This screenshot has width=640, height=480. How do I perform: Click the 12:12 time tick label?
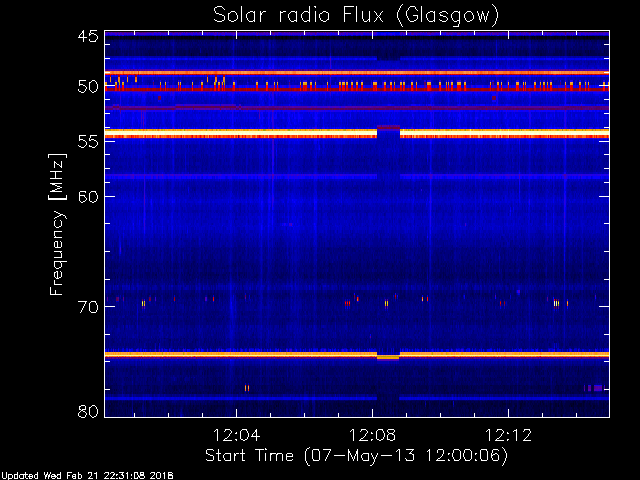[x=508, y=435]
